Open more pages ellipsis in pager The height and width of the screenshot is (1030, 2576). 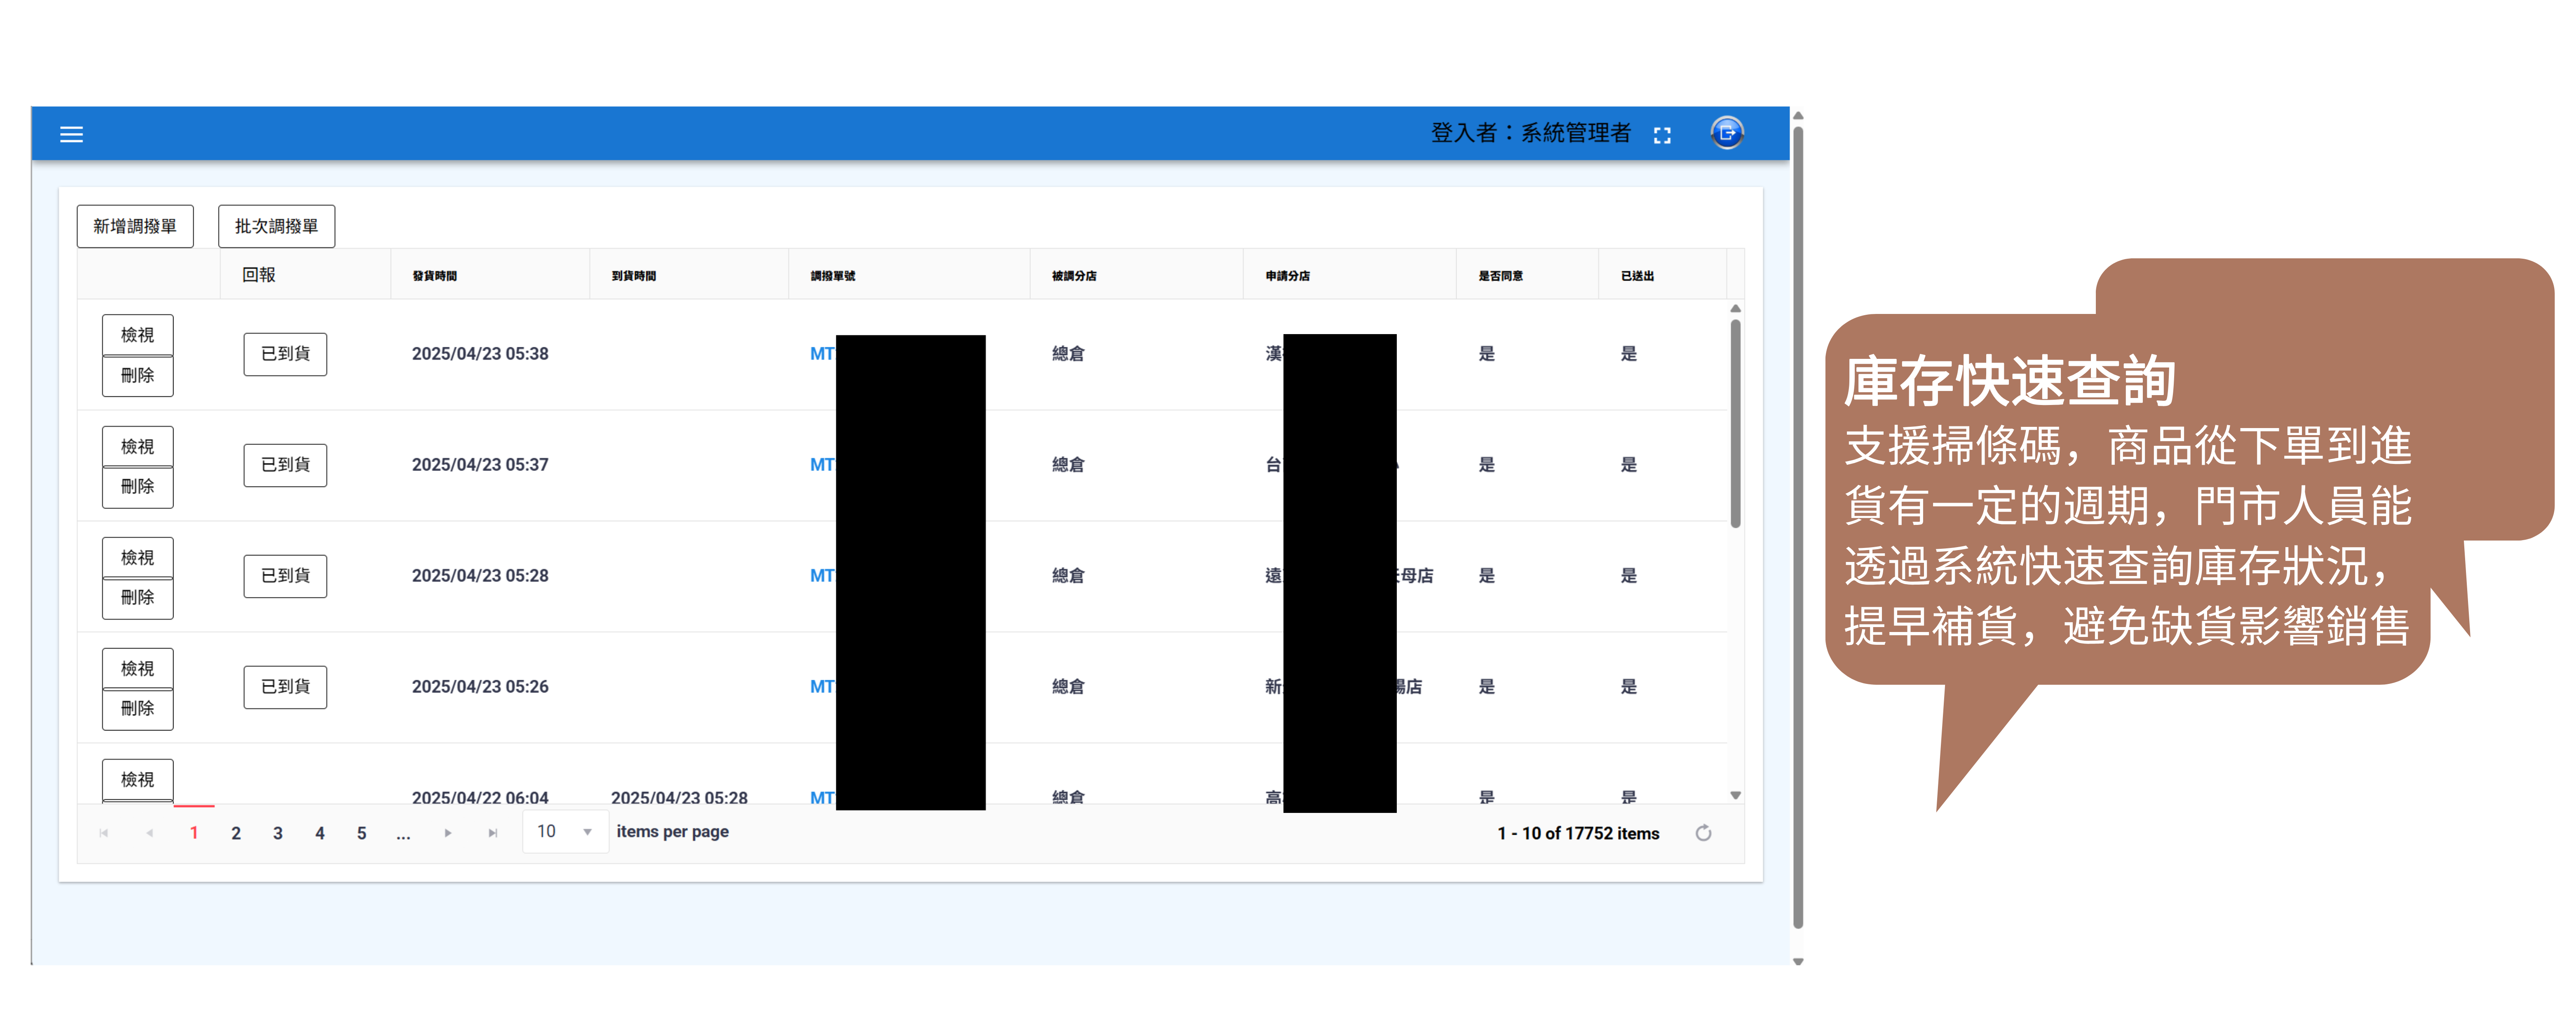[x=403, y=833]
